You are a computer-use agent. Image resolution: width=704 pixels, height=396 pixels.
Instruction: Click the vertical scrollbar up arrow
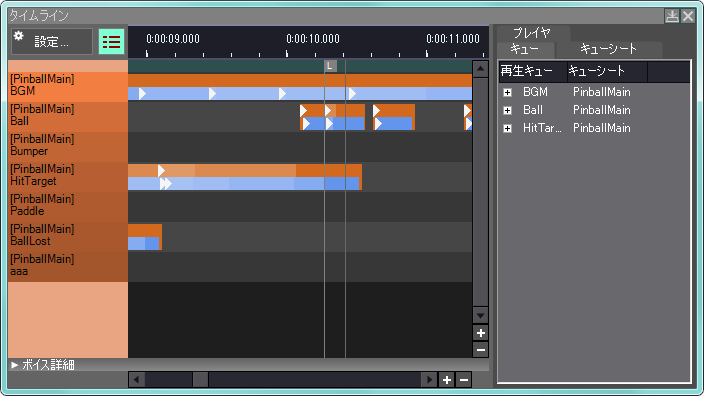tap(480, 69)
